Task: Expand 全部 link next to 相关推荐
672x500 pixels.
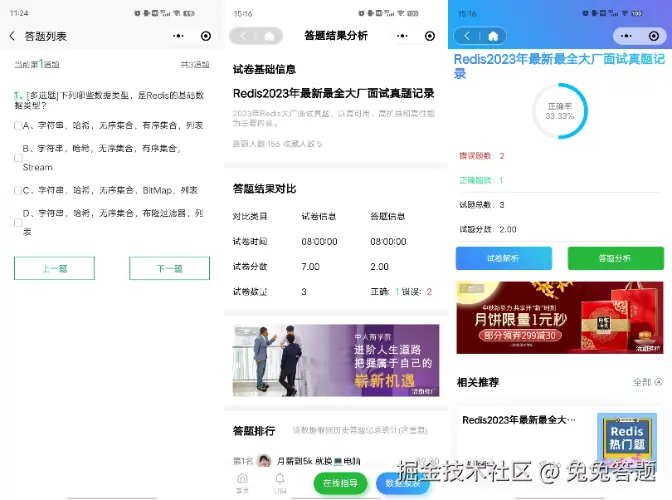Action: 648,382
